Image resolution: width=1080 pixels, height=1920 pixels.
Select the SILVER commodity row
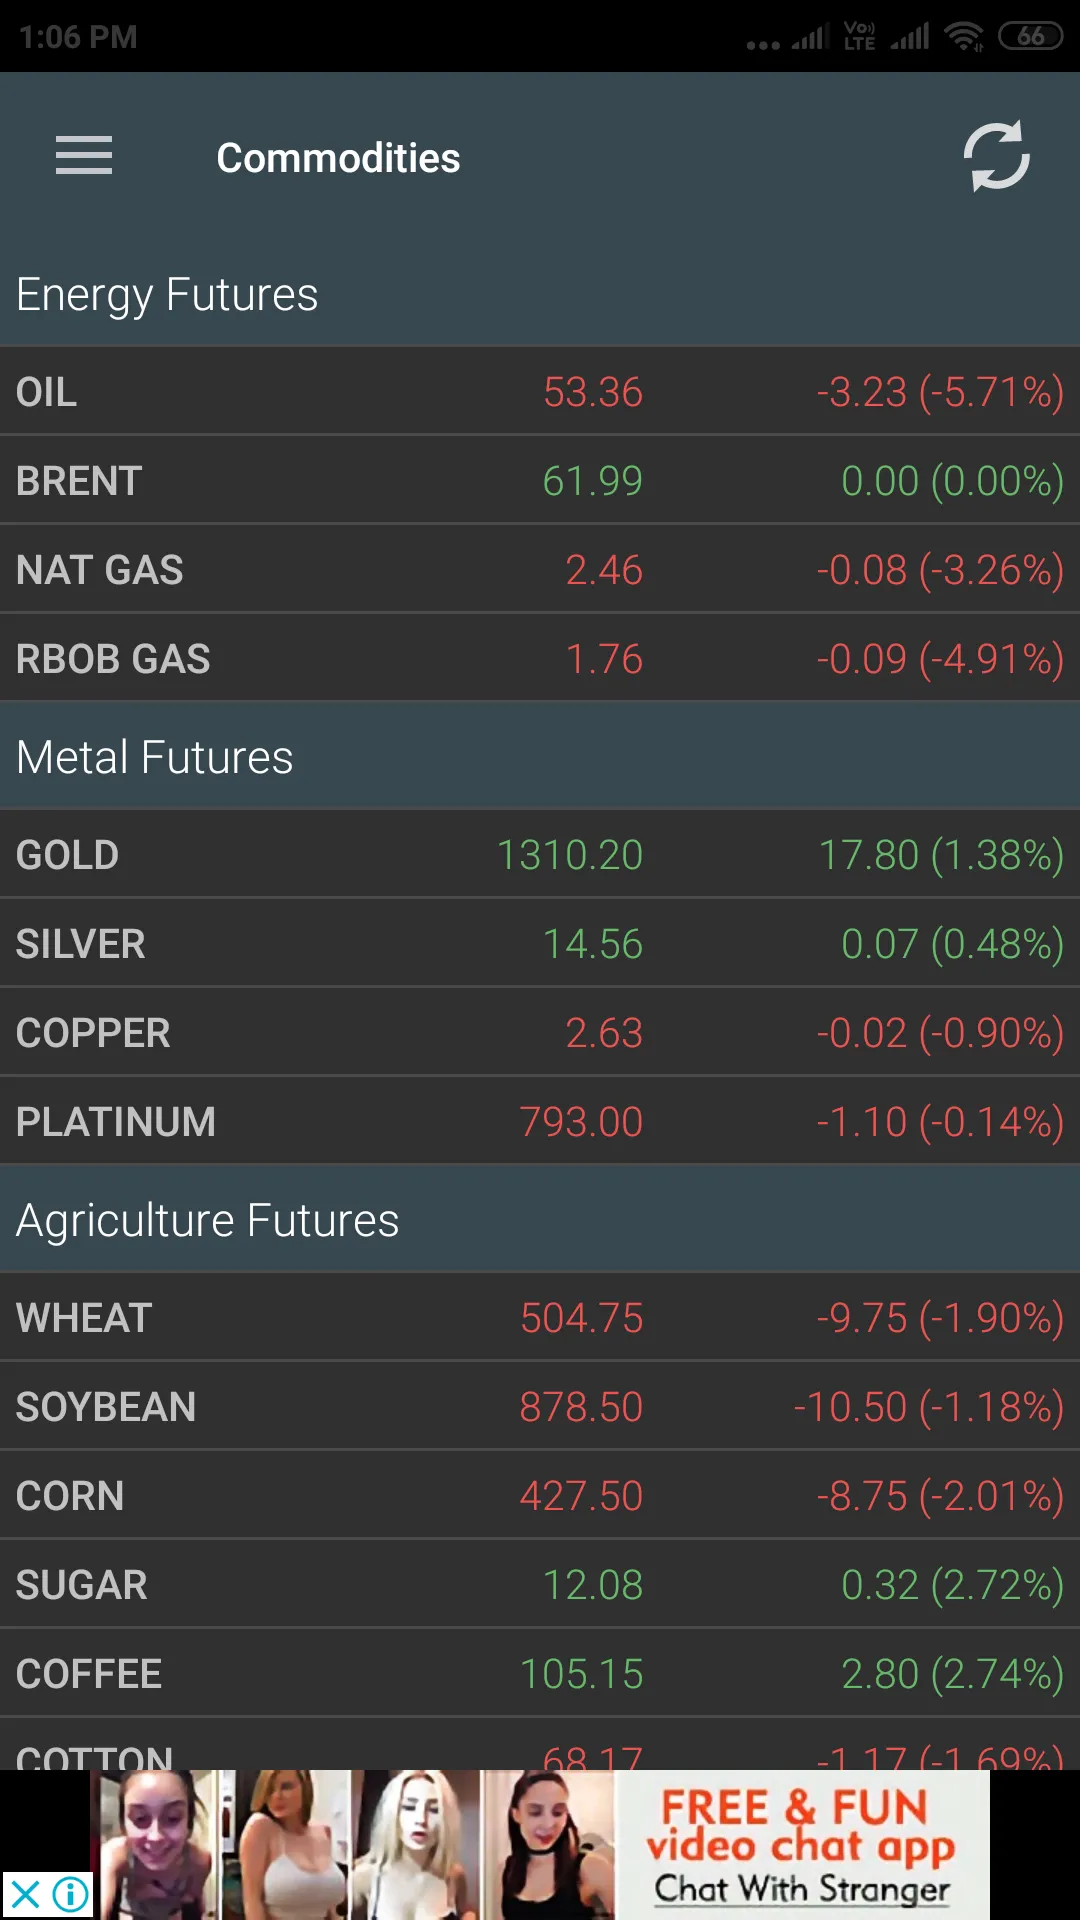click(x=540, y=943)
